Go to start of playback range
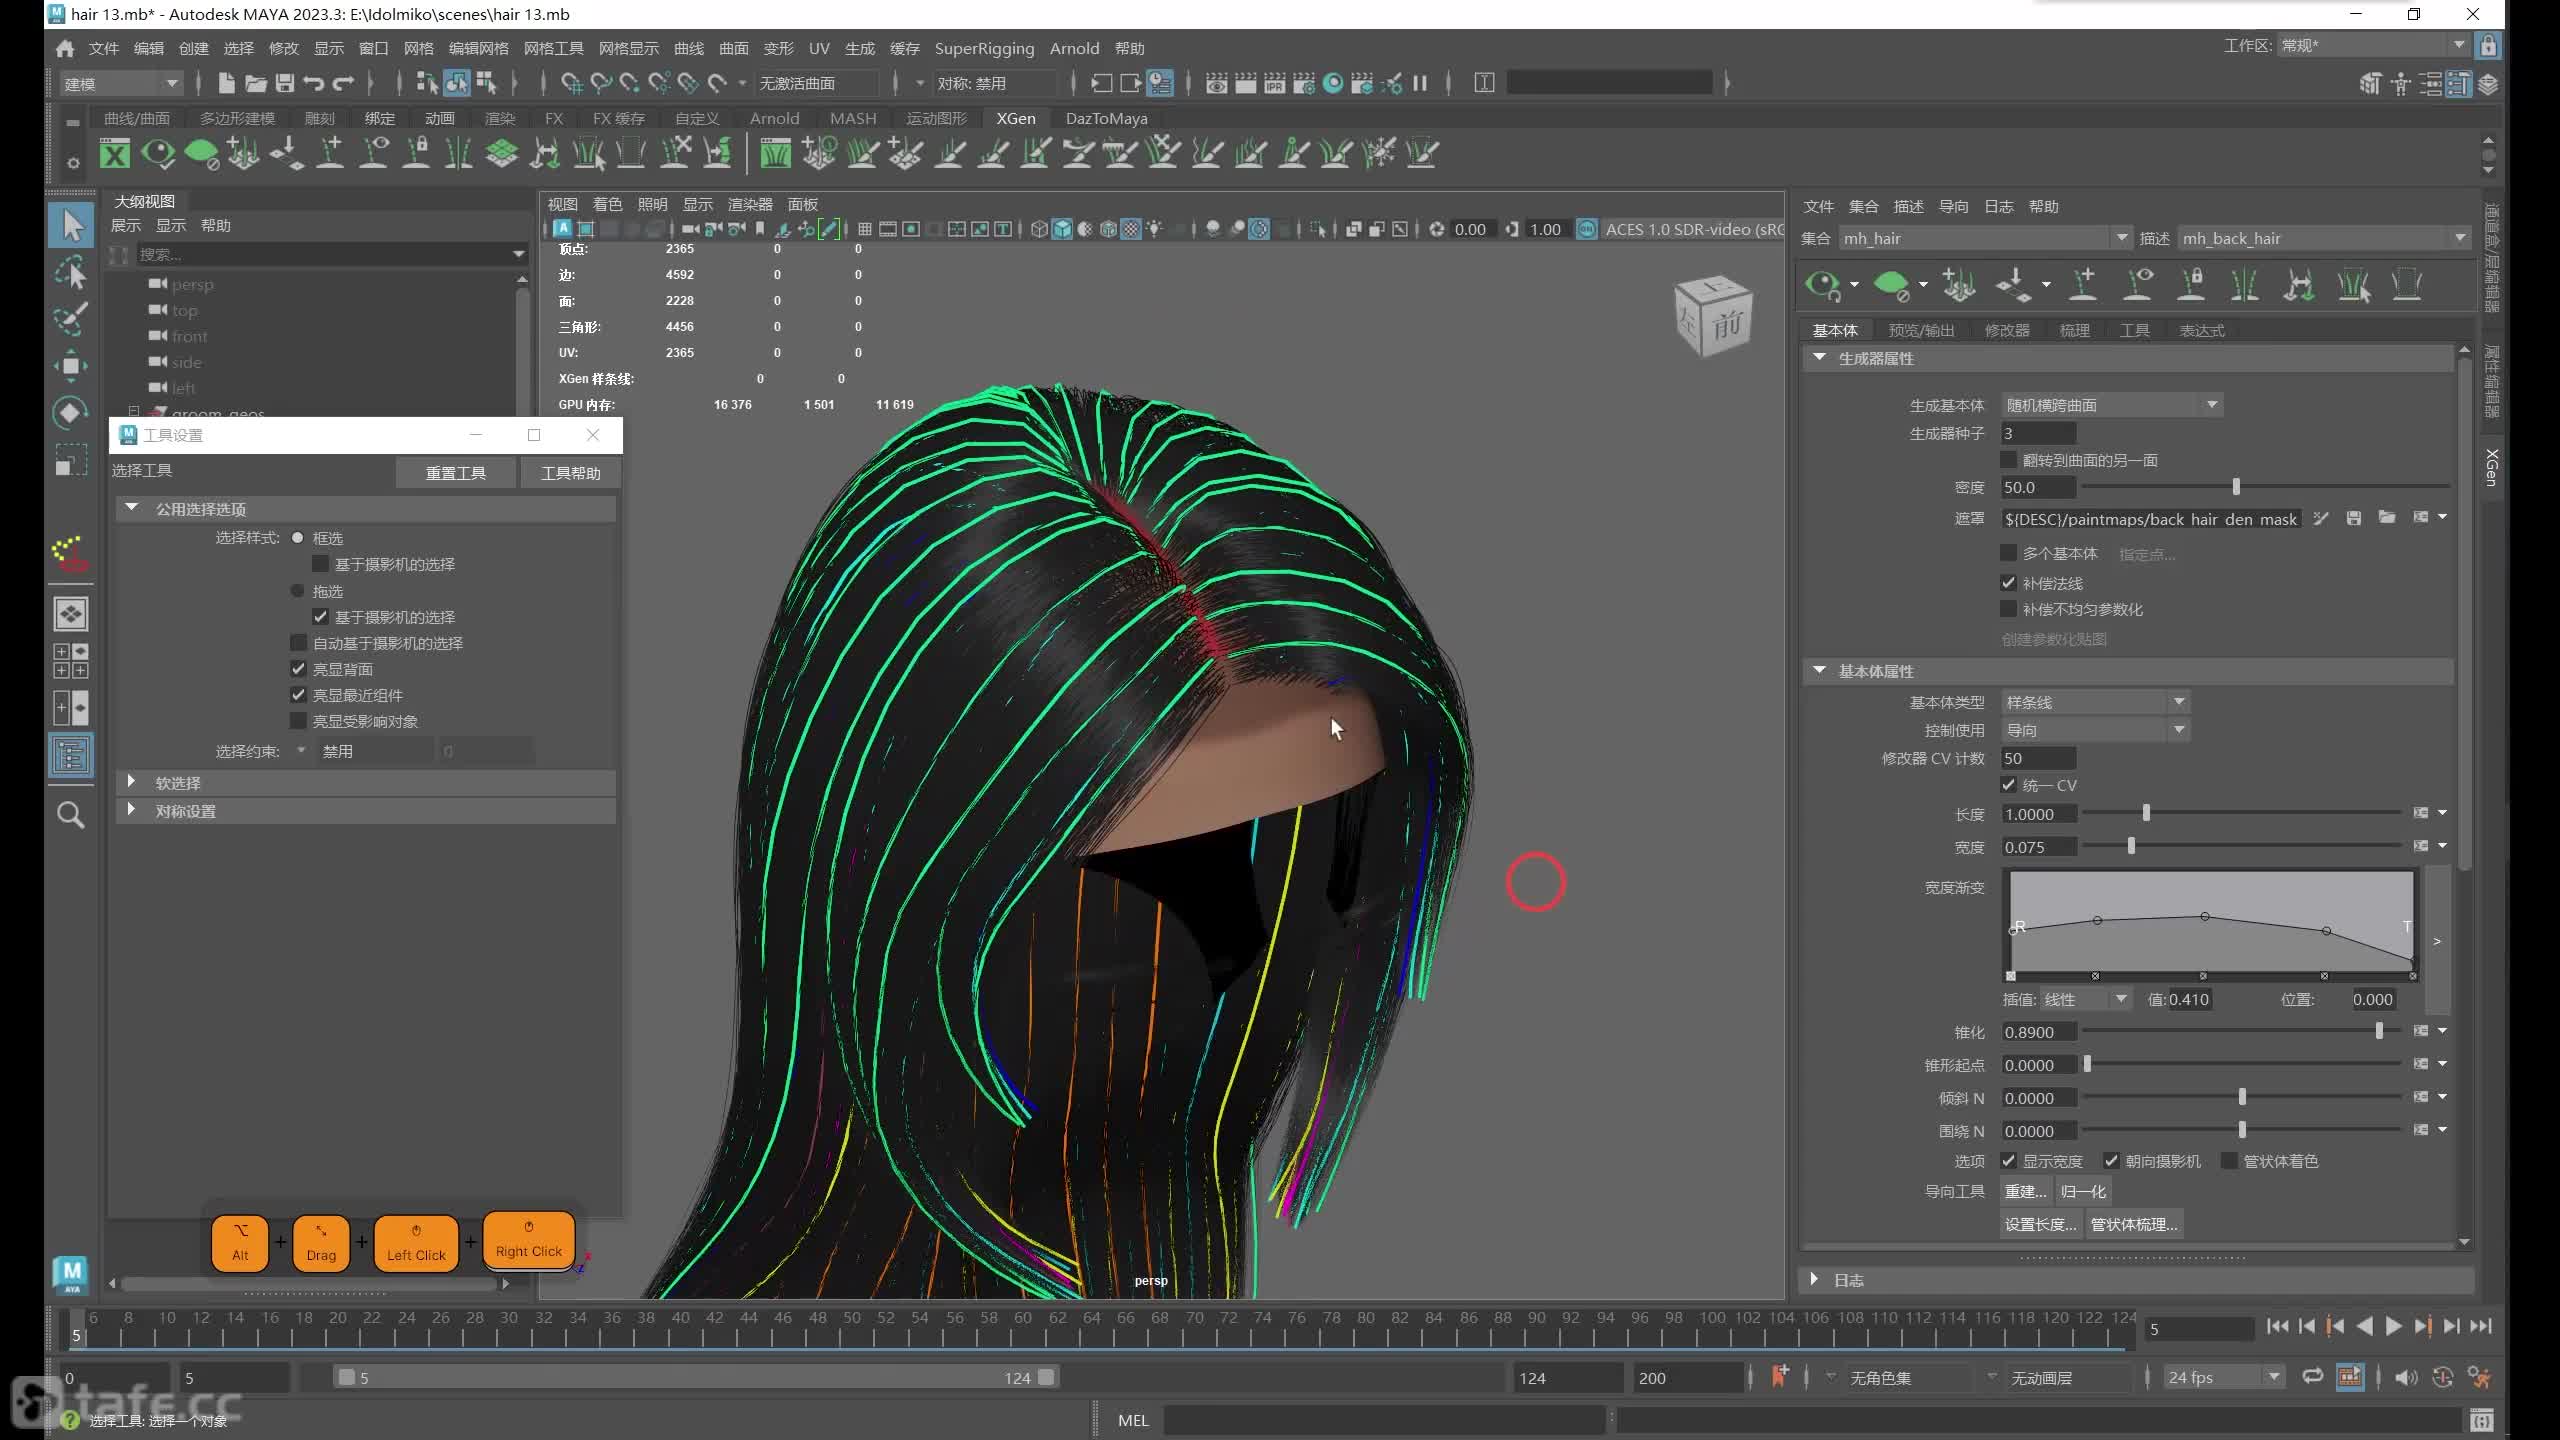This screenshot has width=2560, height=1440. (x=2277, y=1326)
